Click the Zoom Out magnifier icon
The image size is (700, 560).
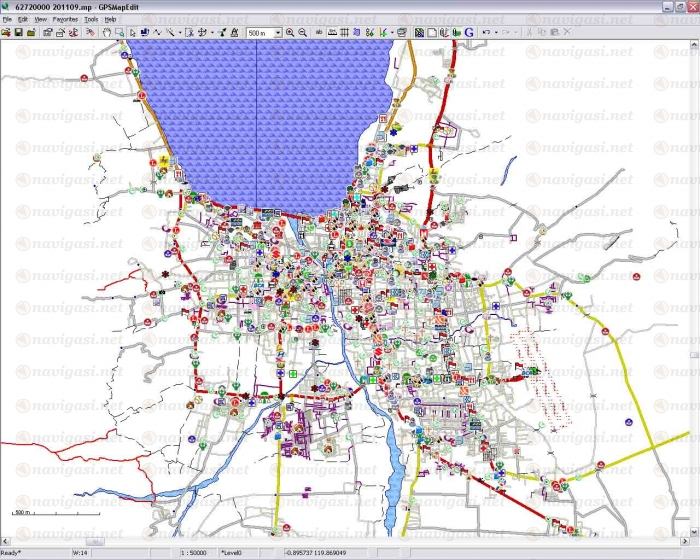(x=302, y=32)
